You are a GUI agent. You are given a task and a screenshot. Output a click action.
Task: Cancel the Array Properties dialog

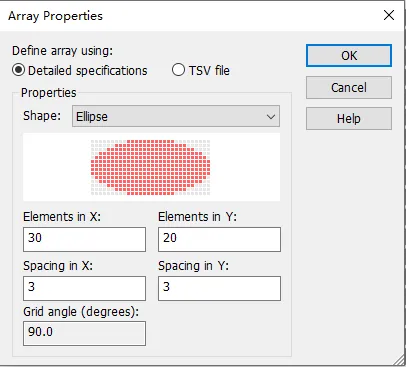pyautogui.click(x=349, y=87)
